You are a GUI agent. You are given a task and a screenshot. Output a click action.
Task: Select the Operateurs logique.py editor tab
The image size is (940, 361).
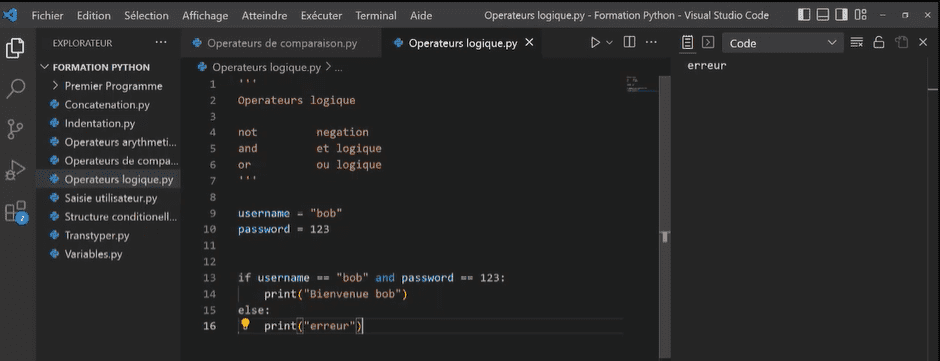coord(462,43)
